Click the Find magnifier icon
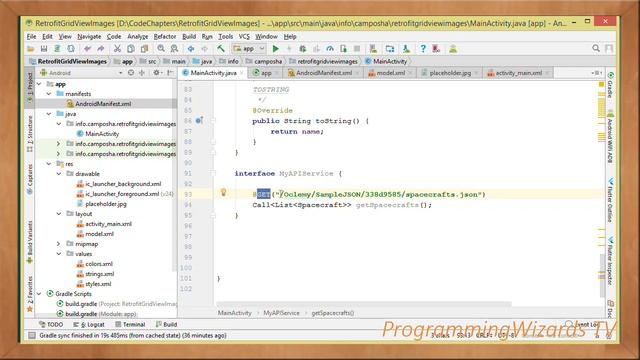This screenshot has height=360, width=640. pyautogui.click(x=161, y=49)
